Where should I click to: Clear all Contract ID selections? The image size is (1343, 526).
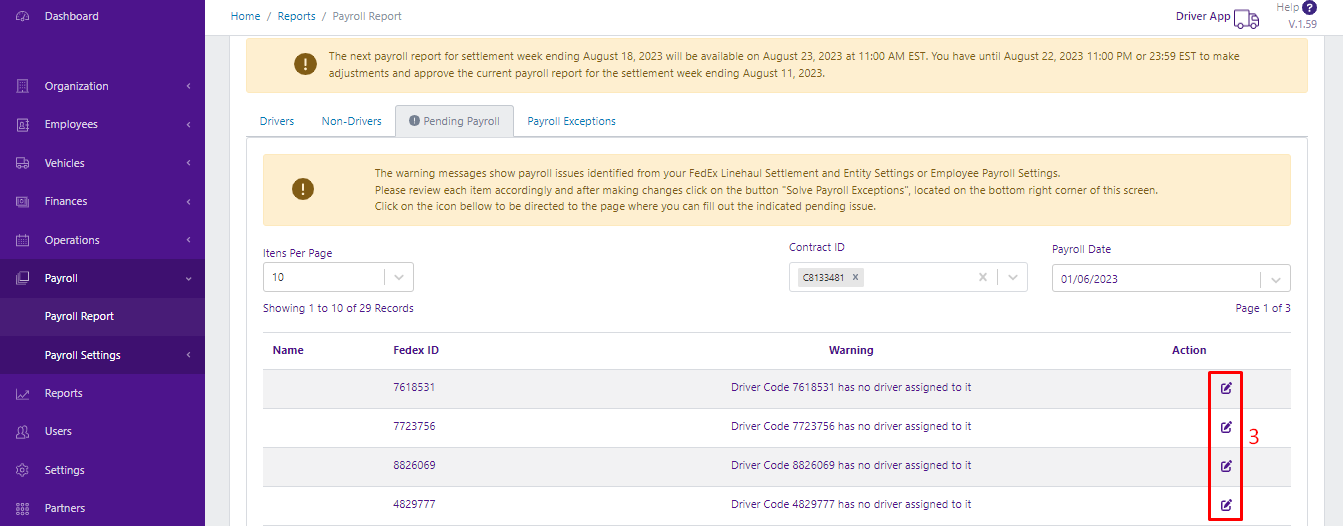[983, 278]
